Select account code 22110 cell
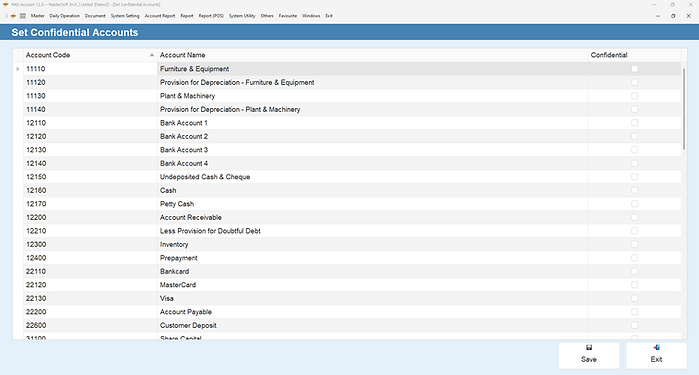699x375 pixels. coord(90,272)
